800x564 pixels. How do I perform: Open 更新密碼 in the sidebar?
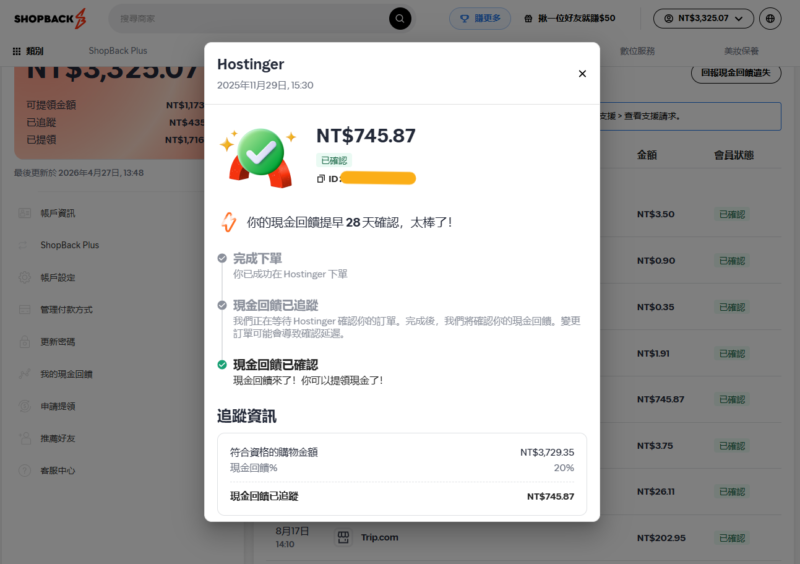click(x=58, y=342)
